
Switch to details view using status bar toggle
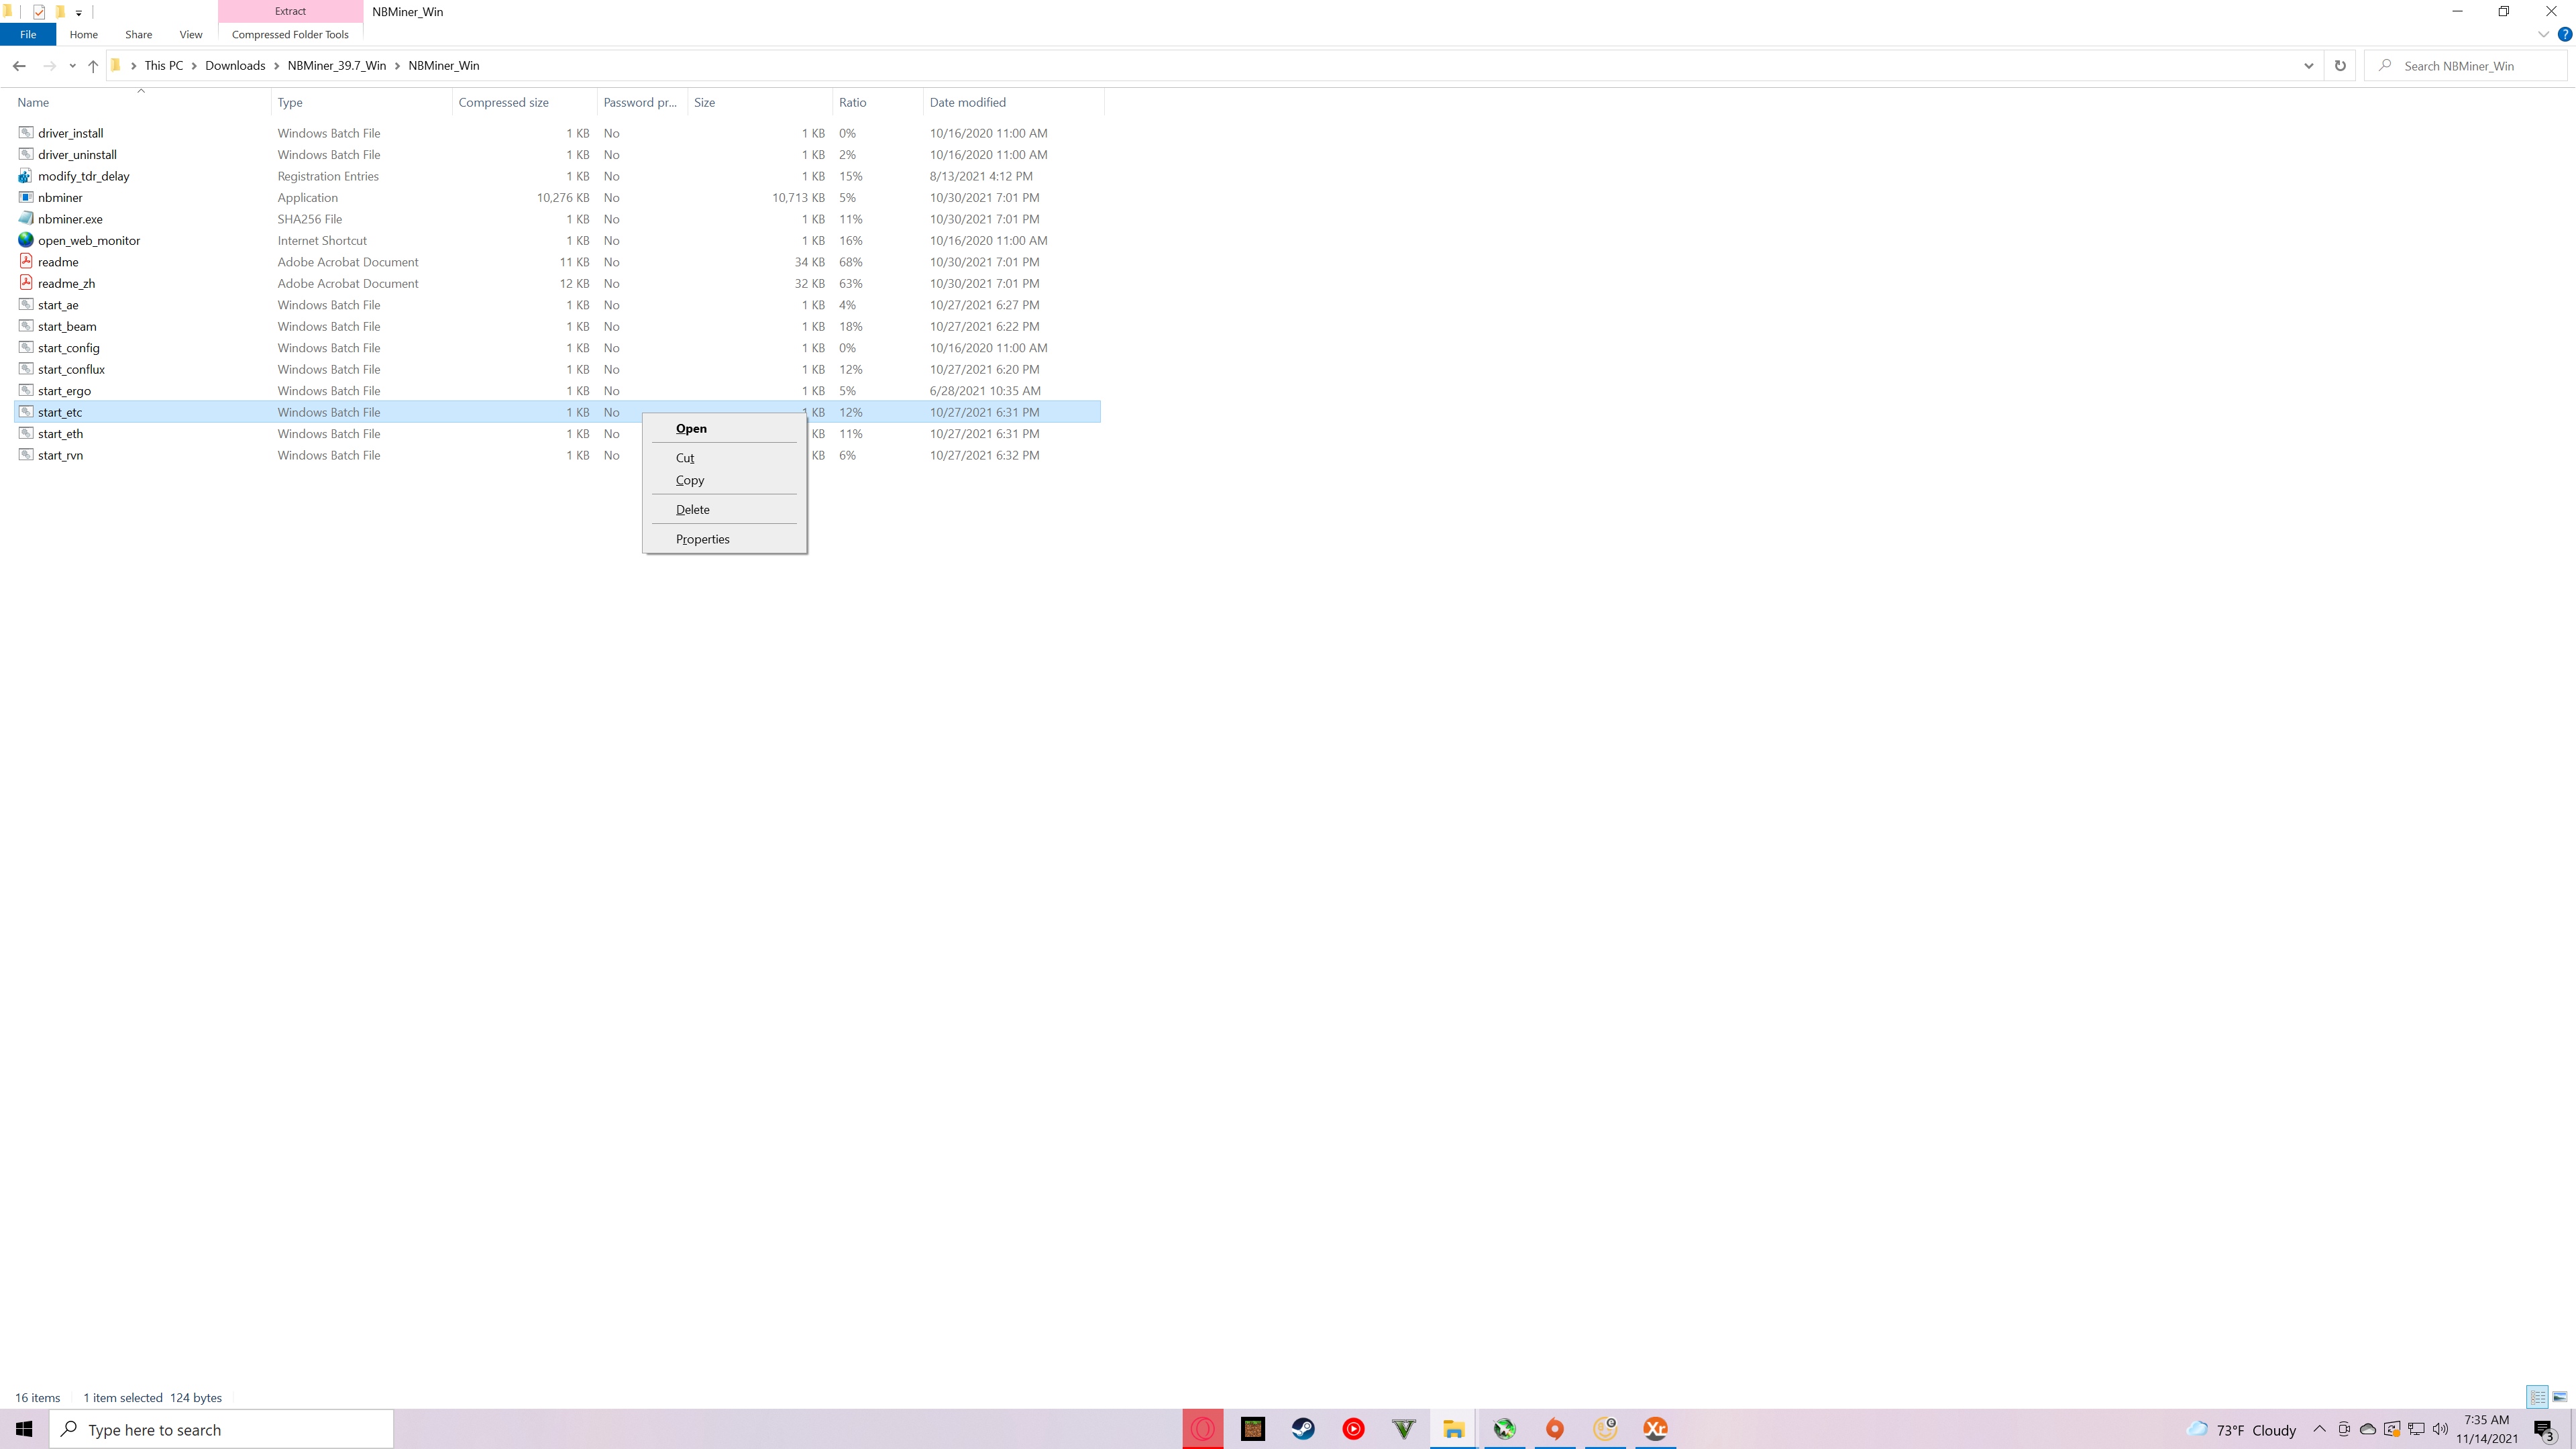(2538, 1397)
